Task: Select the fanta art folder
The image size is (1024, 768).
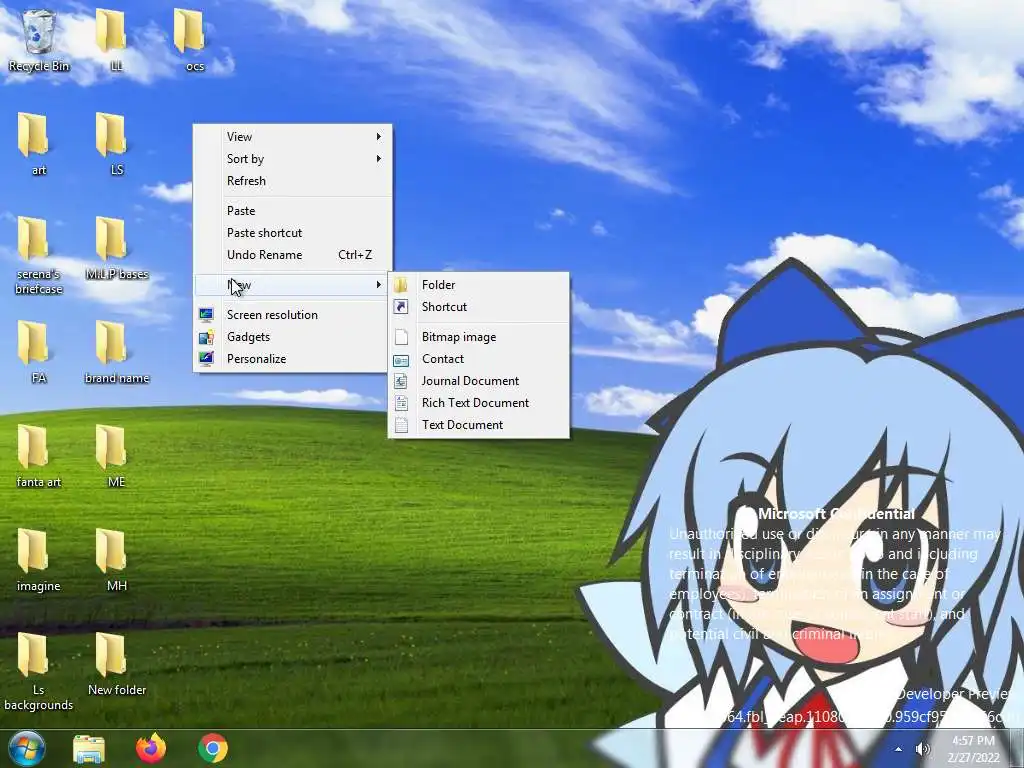Action: point(39,456)
